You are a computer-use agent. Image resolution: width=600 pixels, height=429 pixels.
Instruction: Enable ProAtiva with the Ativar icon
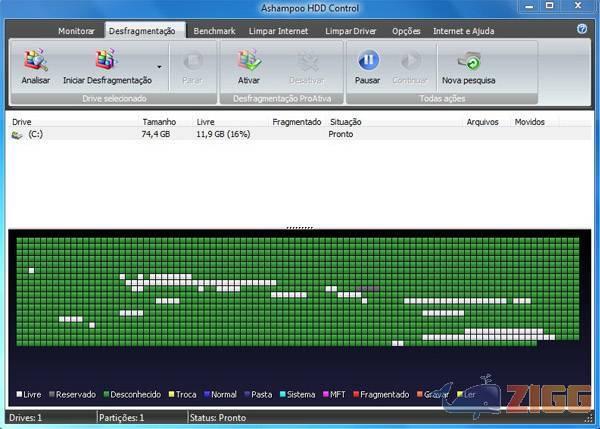click(249, 62)
